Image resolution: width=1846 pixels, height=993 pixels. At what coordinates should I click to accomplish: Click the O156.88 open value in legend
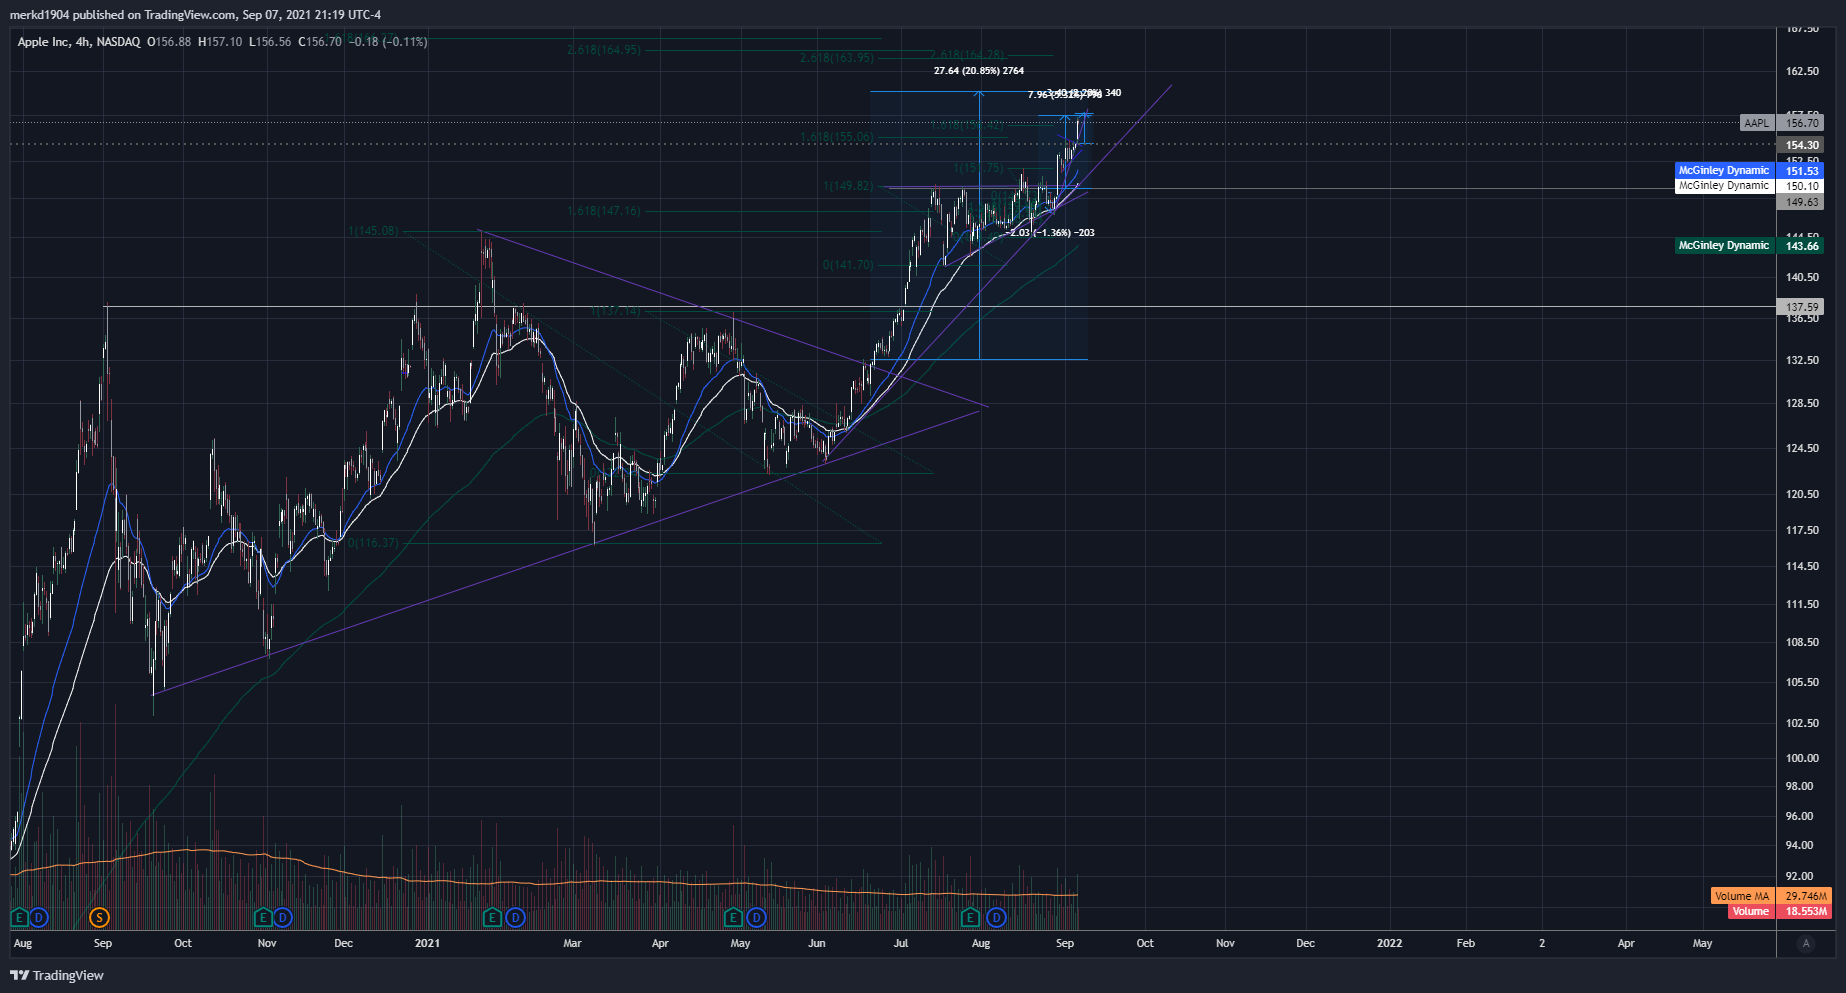pos(169,42)
